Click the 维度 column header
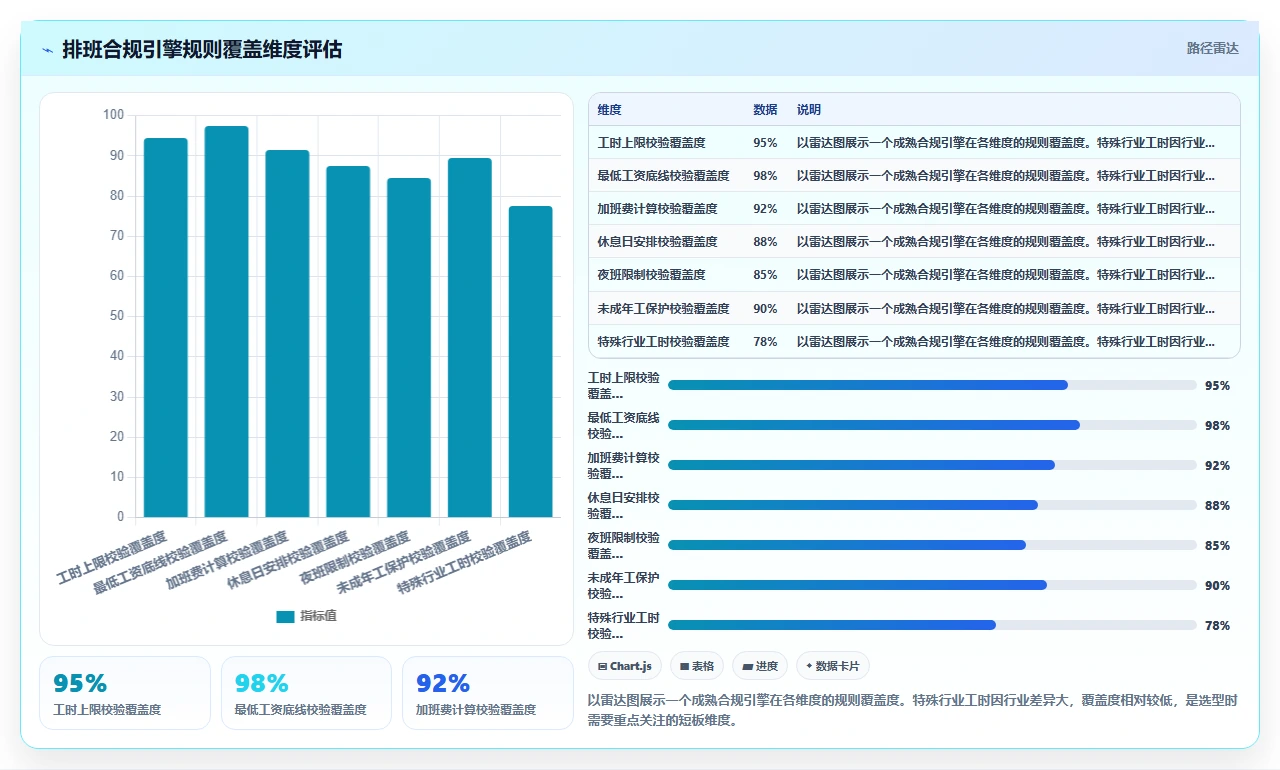The image size is (1280, 770). click(610, 110)
